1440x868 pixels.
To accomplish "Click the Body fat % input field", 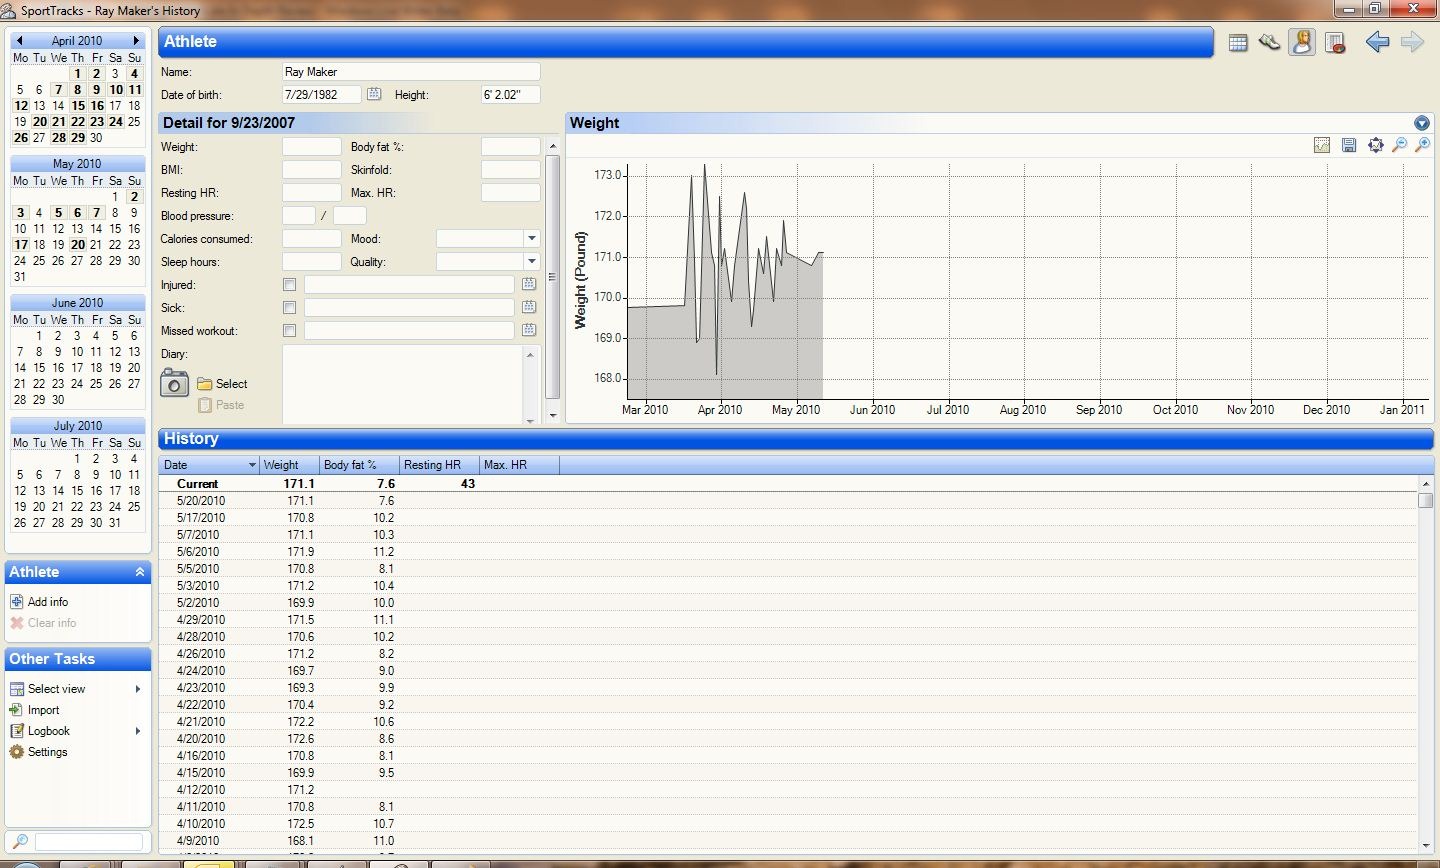I will pos(511,147).
